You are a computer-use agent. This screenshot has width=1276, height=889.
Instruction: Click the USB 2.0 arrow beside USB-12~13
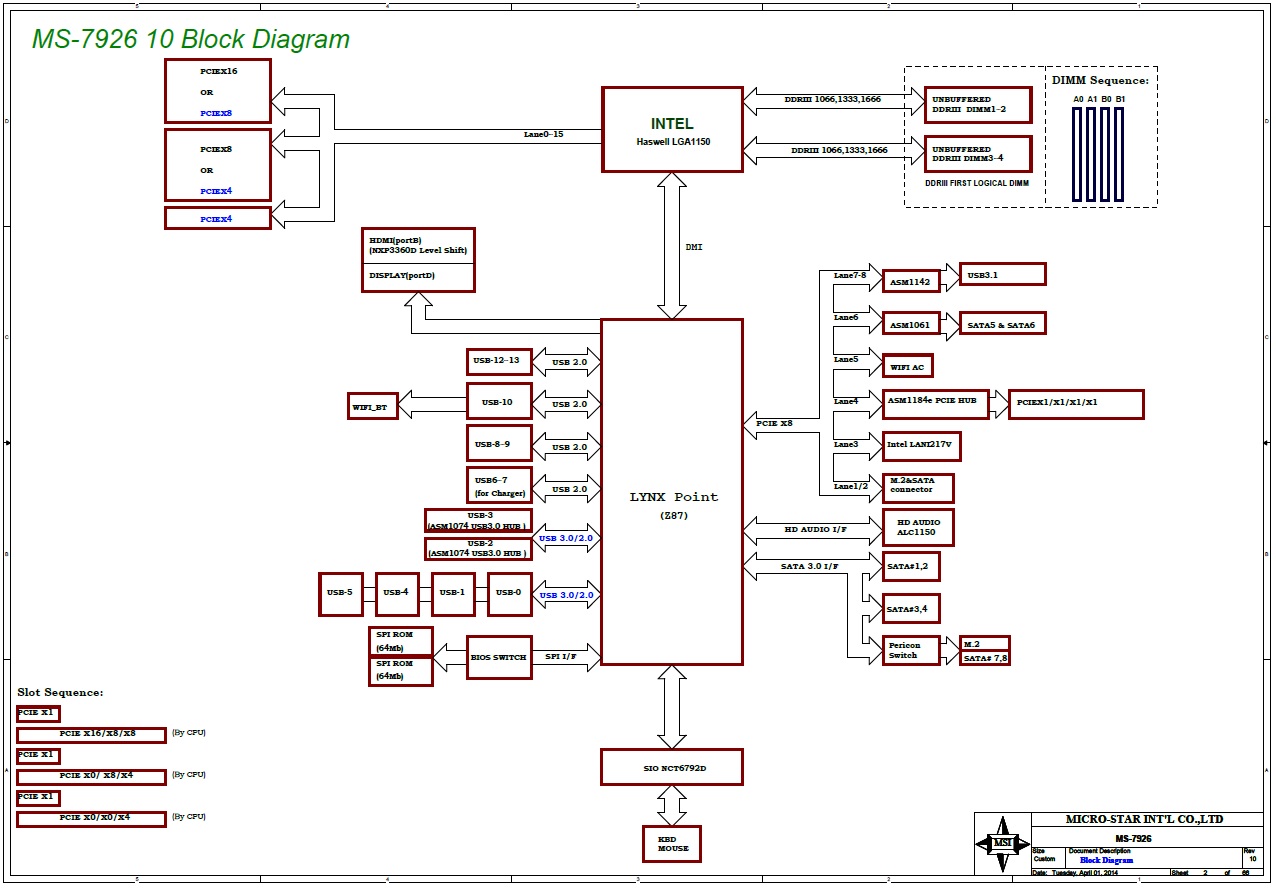coord(567,361)
